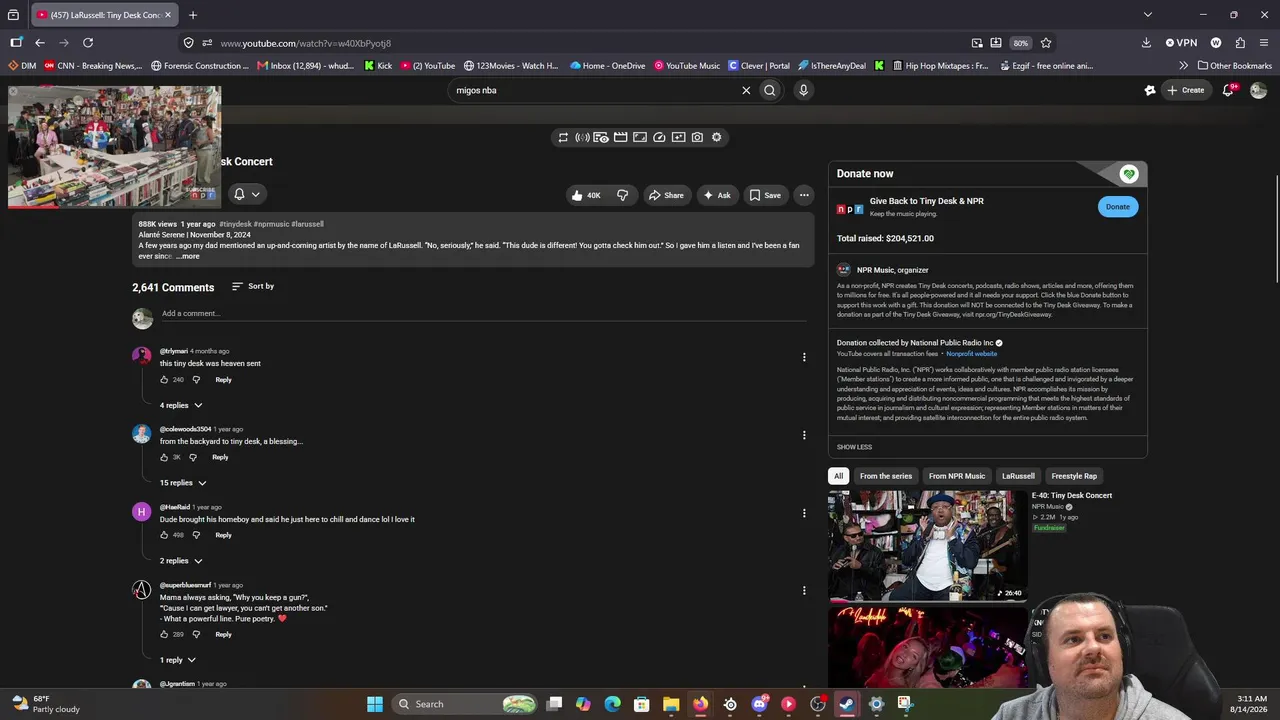Take a video screenshot with the camera icon
Image resolution: width=1280 pixels, height=720 pixels.
pos(697,137)
